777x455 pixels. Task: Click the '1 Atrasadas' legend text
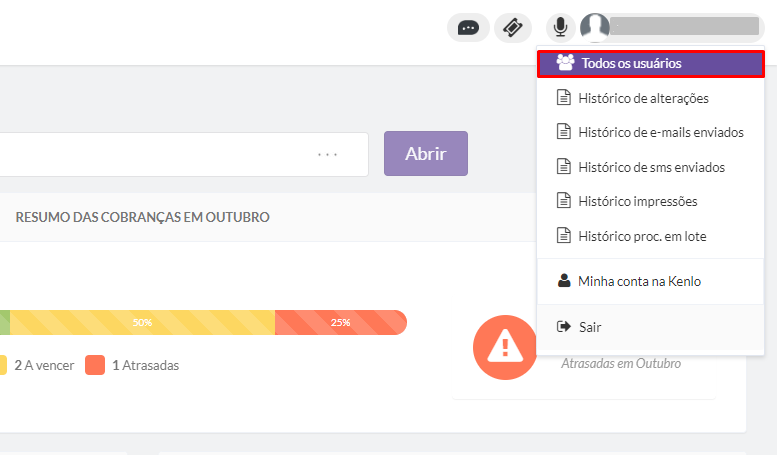[146, 365]
